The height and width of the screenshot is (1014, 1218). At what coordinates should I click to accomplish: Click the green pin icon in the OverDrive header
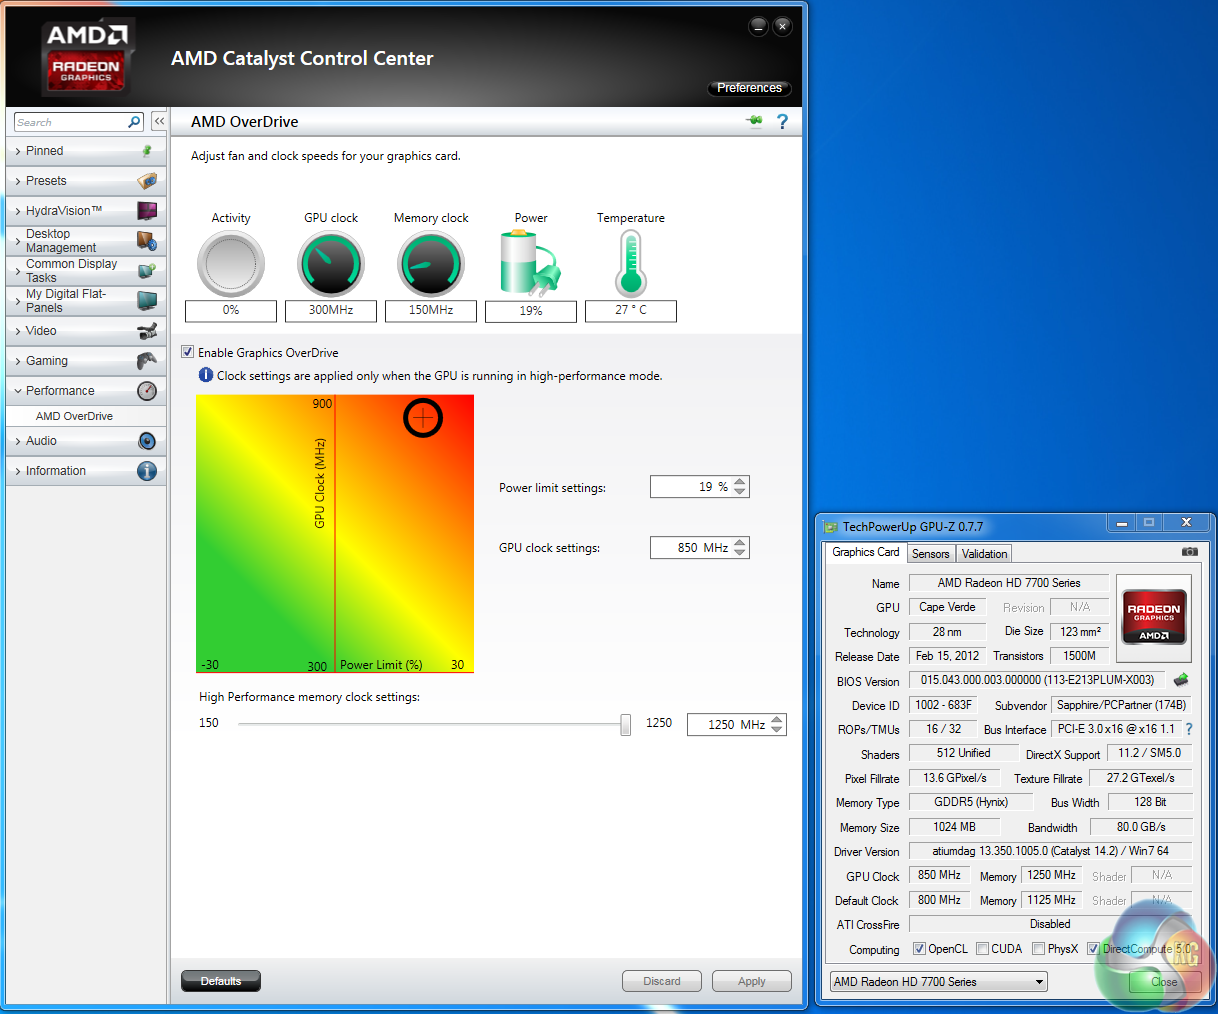tap(754, 122)
